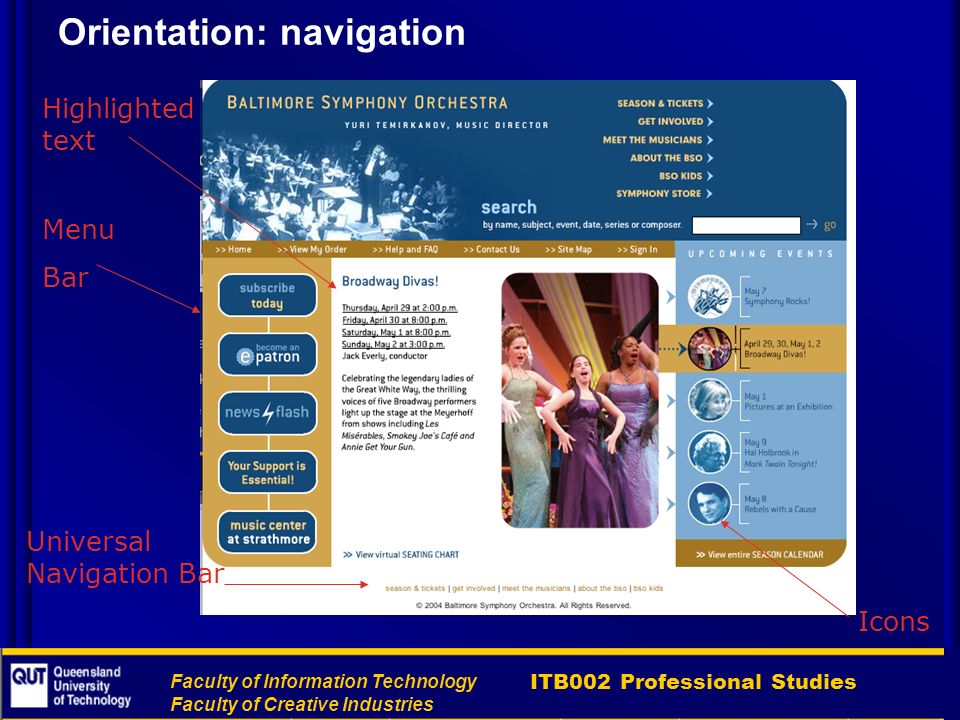Open Season & Tickets menu item
The image size is (960, 720).
point(660,103)
